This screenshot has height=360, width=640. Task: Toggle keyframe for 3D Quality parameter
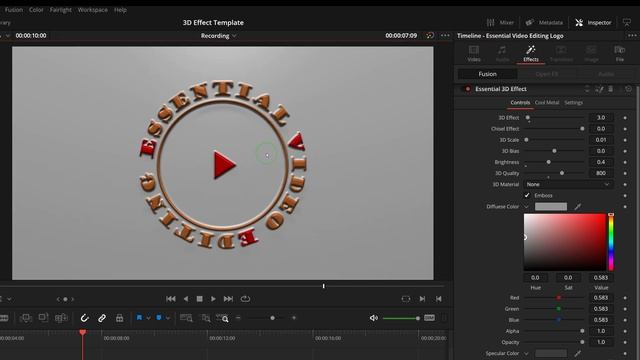(x=625, y=173)
